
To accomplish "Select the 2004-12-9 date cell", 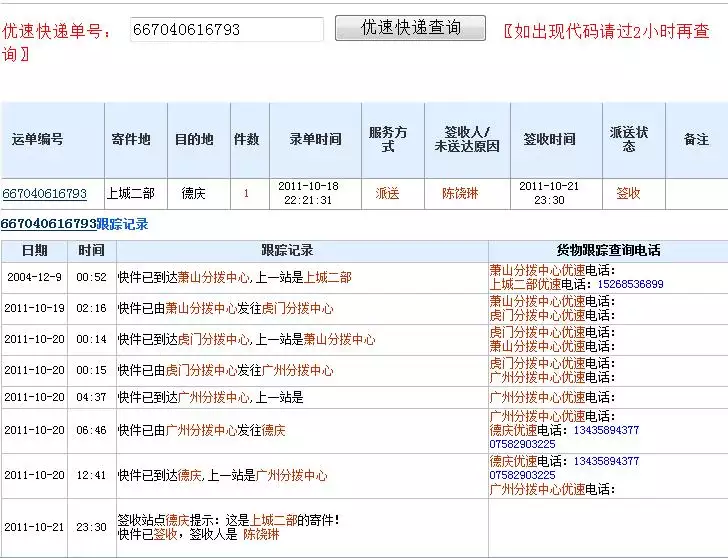I will tap(34, 277).
